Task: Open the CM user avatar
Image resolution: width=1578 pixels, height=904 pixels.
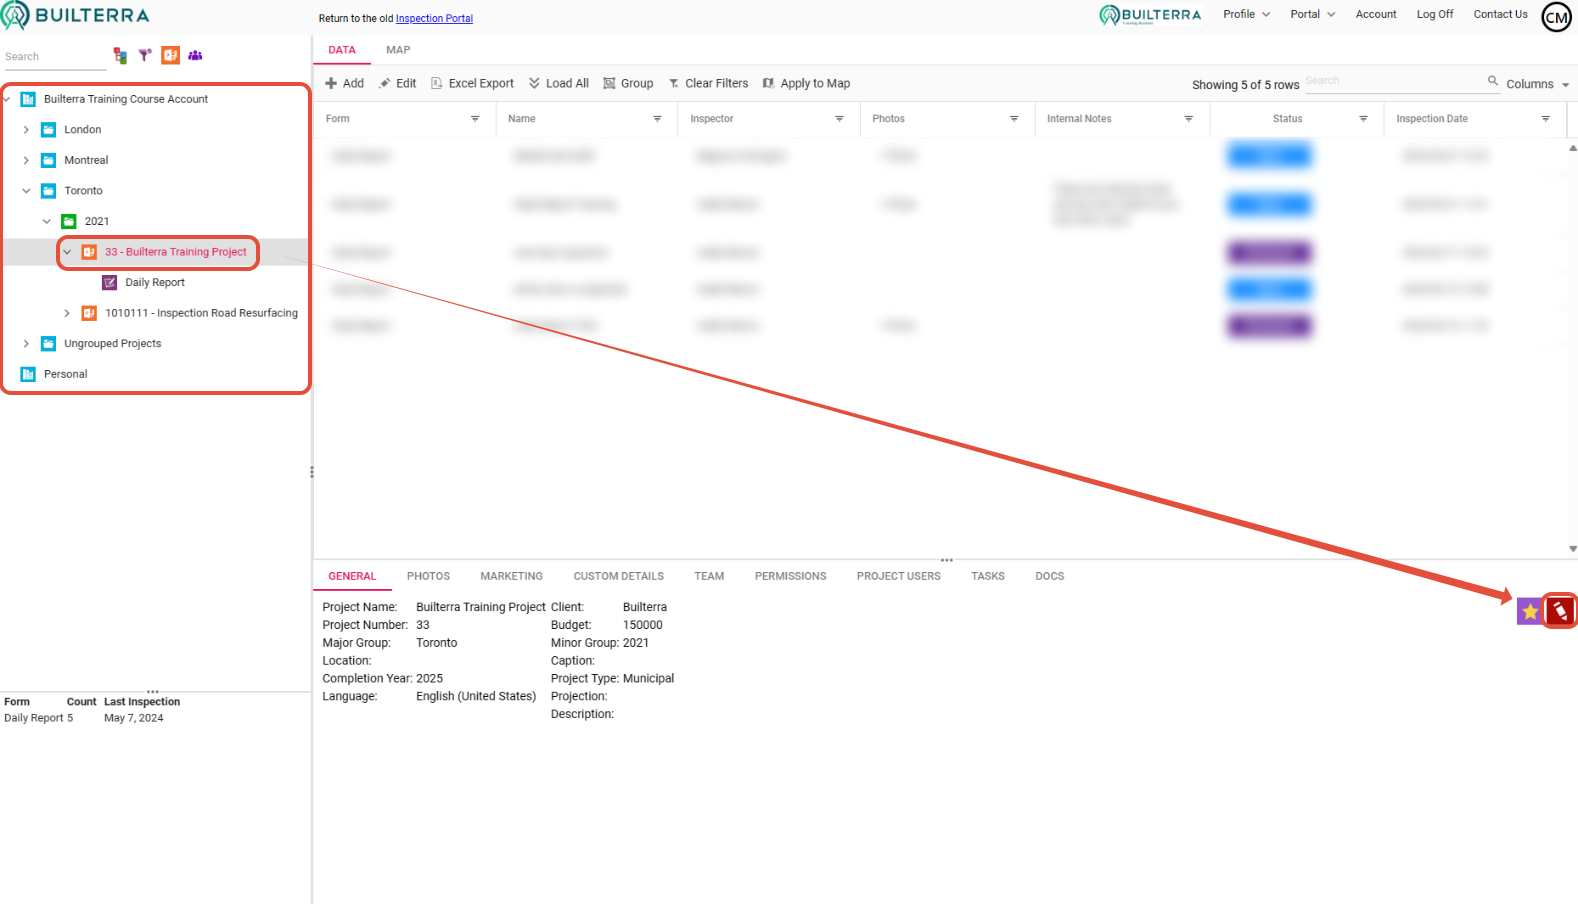Action: pos(1557,17)
